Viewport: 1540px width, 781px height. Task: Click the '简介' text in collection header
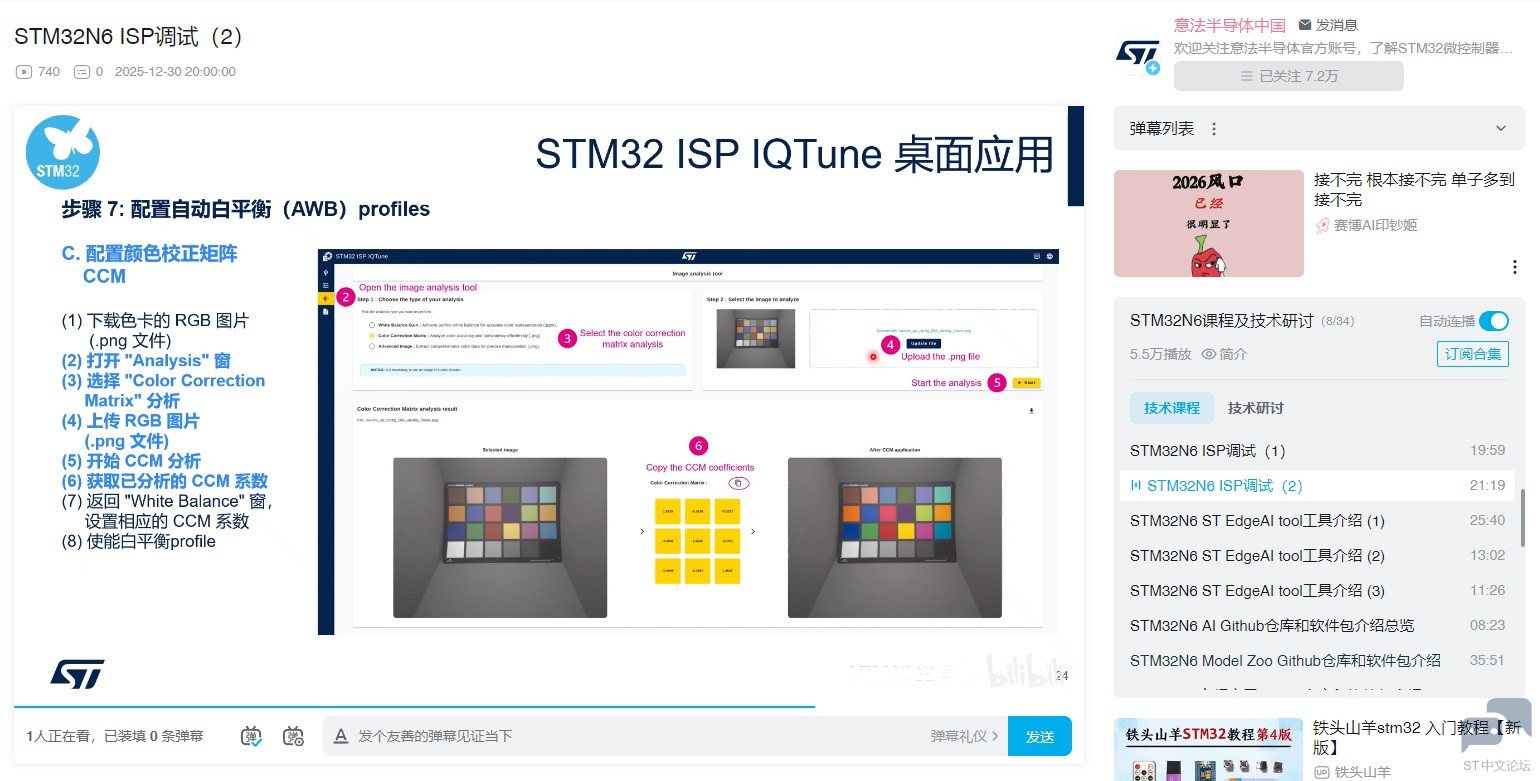pos(1234,354)
